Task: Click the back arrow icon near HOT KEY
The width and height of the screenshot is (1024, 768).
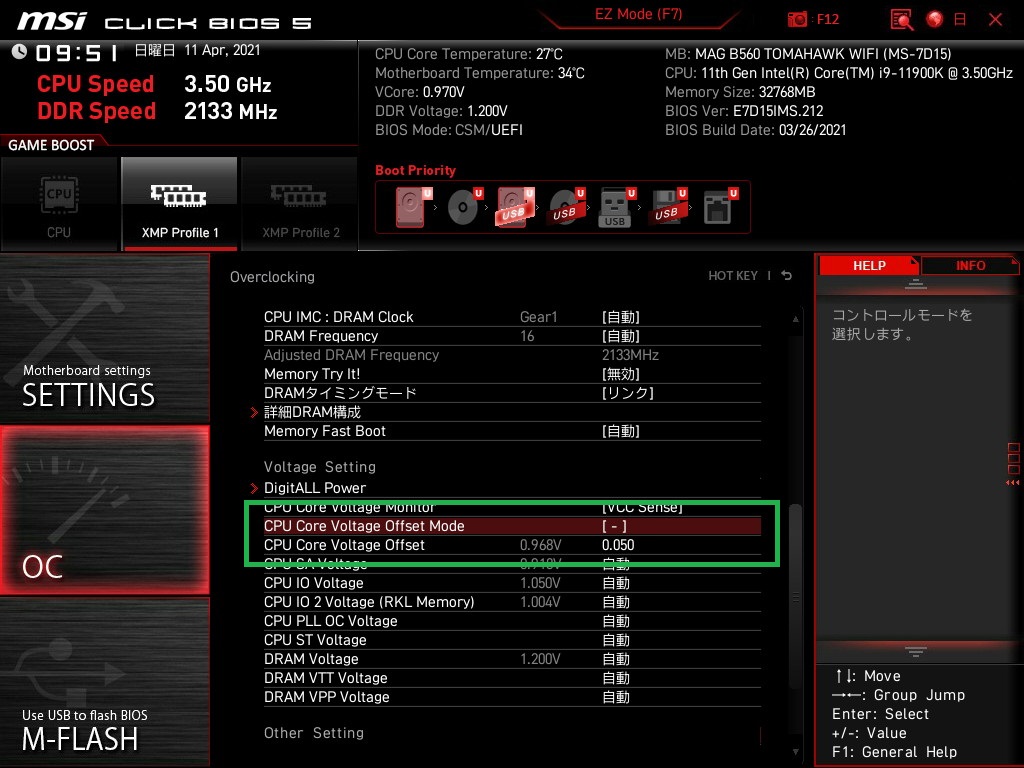Action: (x=786, y=276)
